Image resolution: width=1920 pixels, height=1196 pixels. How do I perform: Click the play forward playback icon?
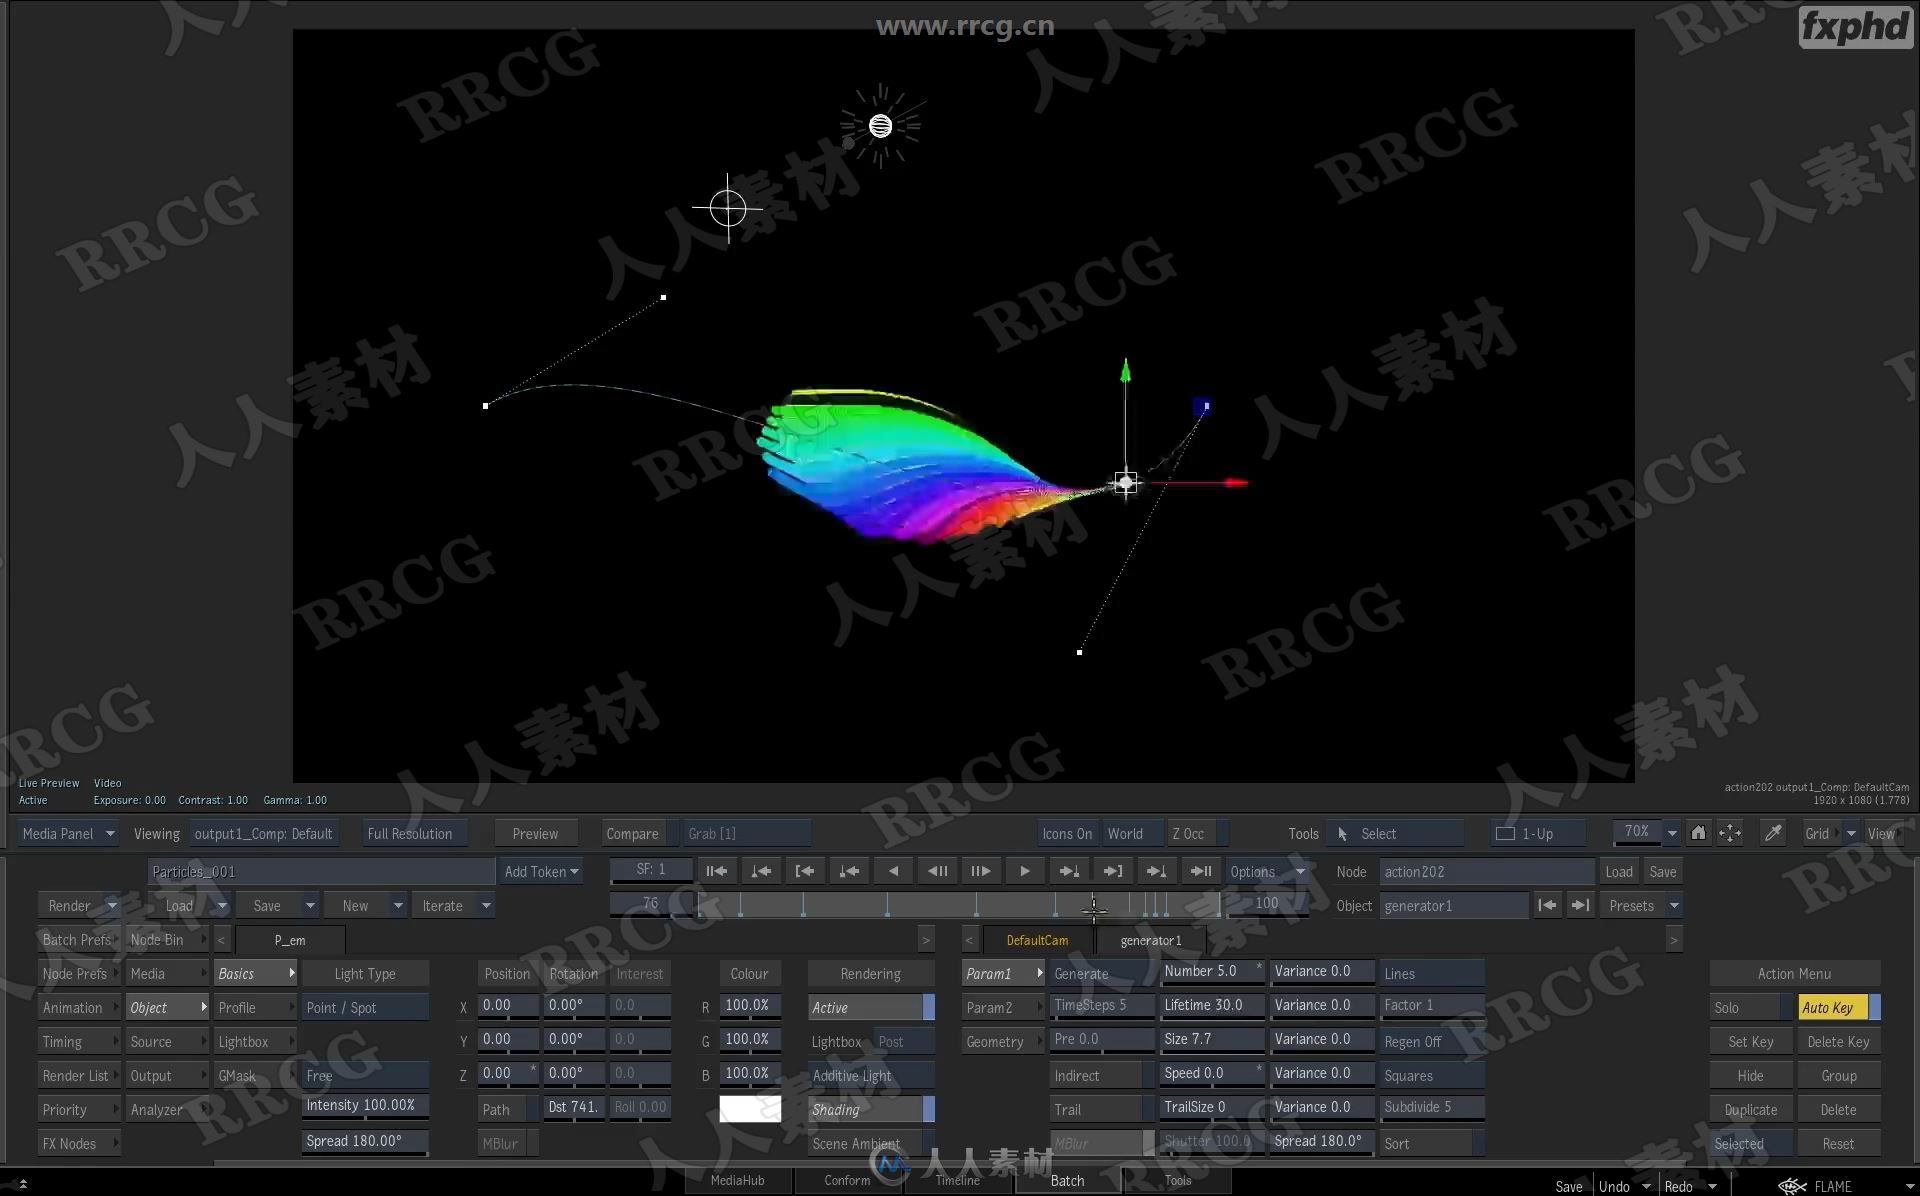coord(1025,871)
